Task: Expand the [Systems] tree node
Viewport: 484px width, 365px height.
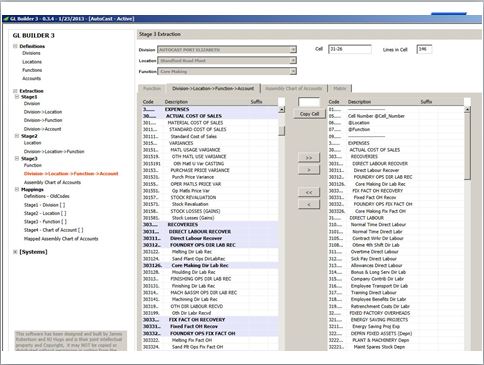Action: pyautogui.click(x=15, y=252)
